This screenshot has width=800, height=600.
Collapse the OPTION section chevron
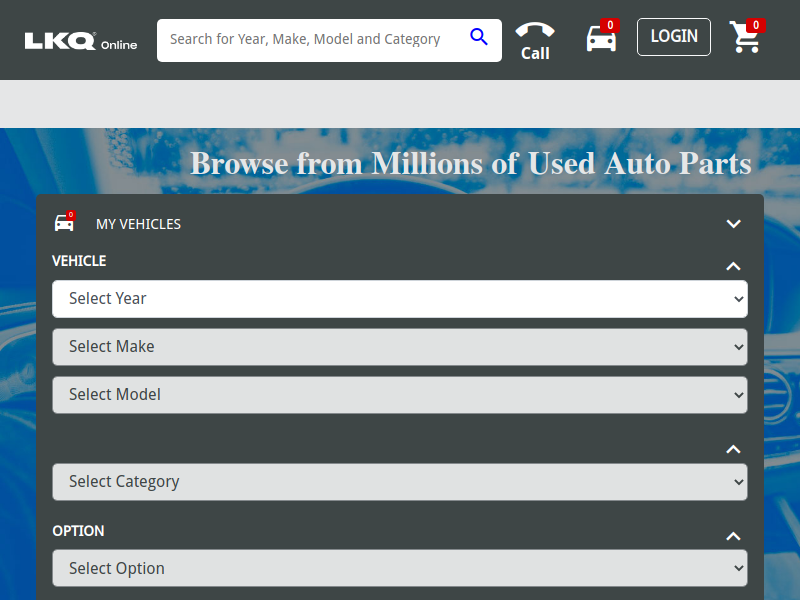tap(733, 536)
